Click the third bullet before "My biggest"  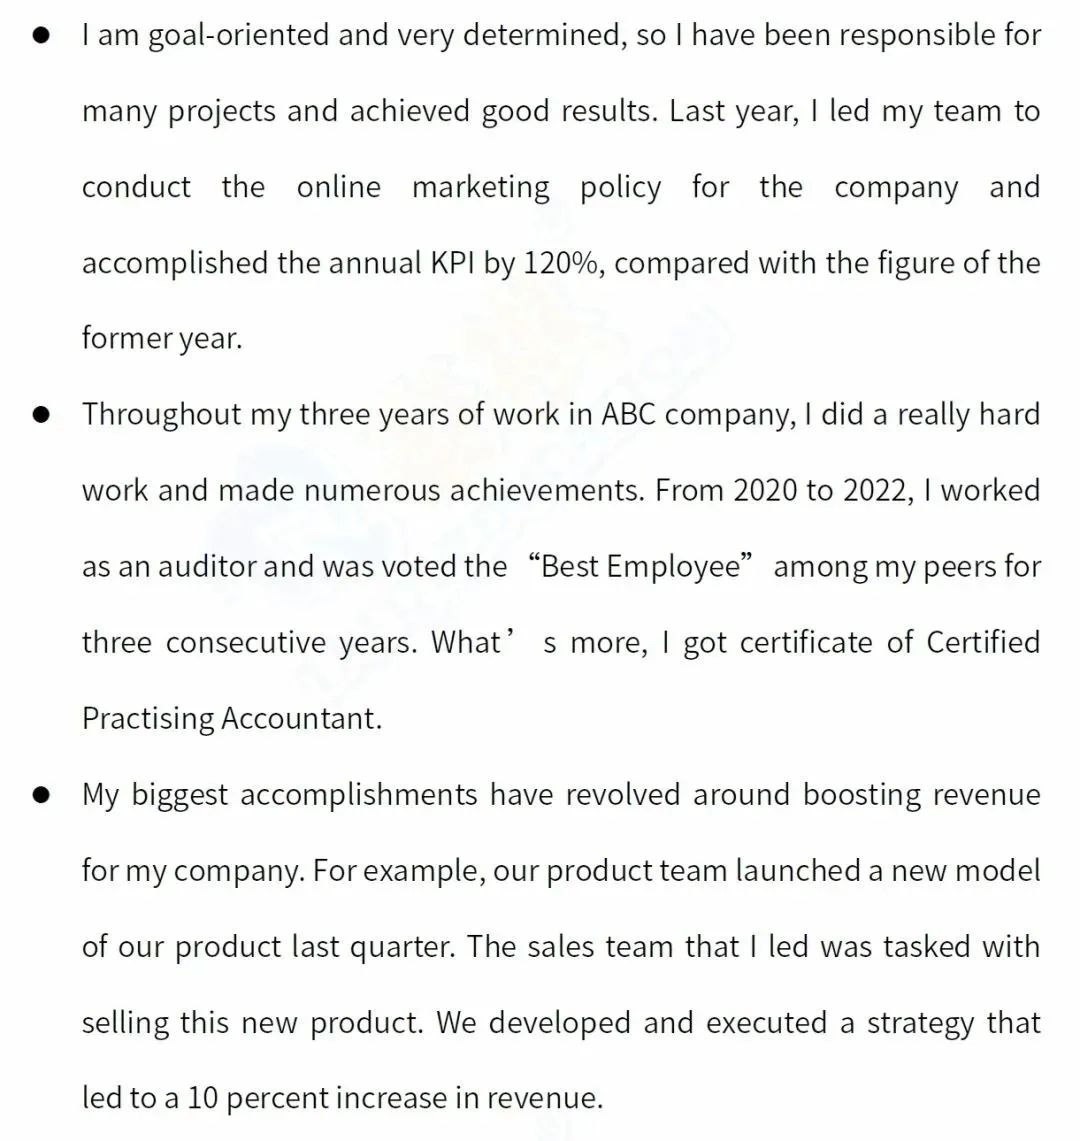(41, 795)
